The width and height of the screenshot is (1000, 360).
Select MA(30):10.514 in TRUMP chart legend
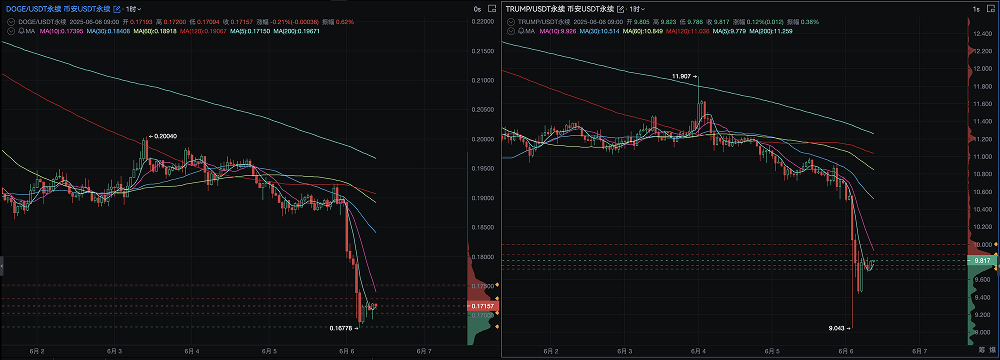pyautogui.click(x=599, y=31)
